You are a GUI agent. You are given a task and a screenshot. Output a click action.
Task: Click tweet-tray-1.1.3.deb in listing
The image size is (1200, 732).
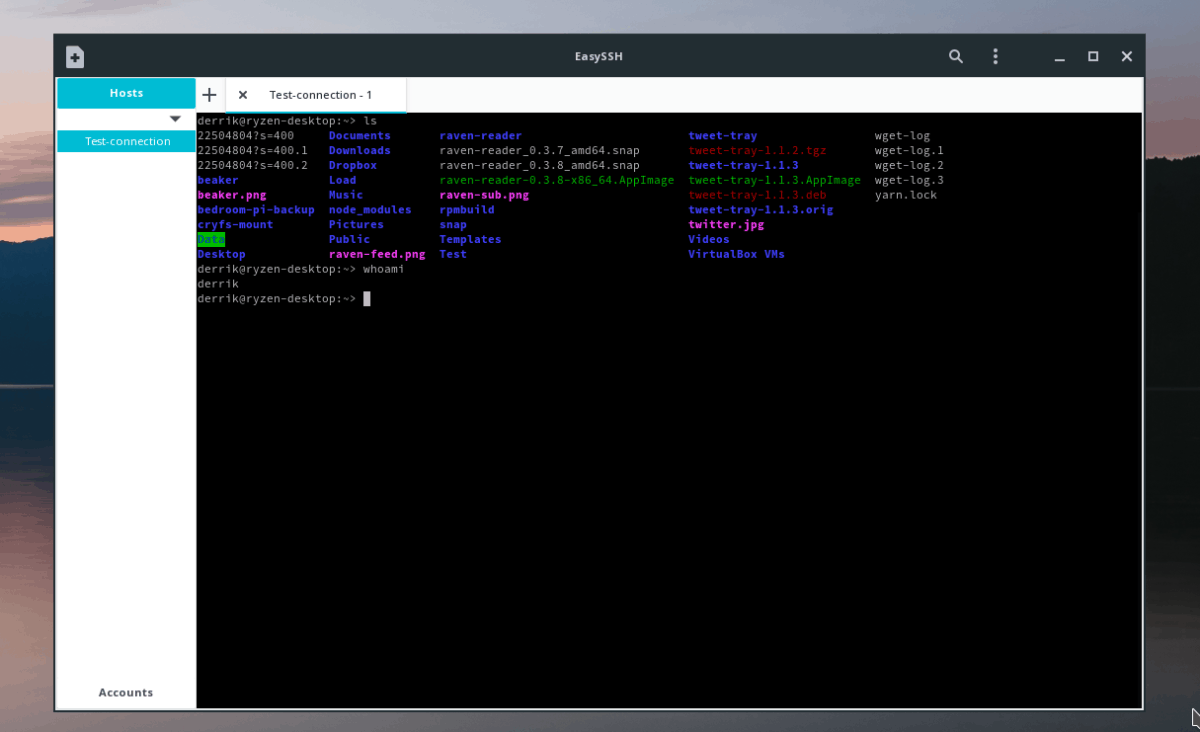(757, 195)
